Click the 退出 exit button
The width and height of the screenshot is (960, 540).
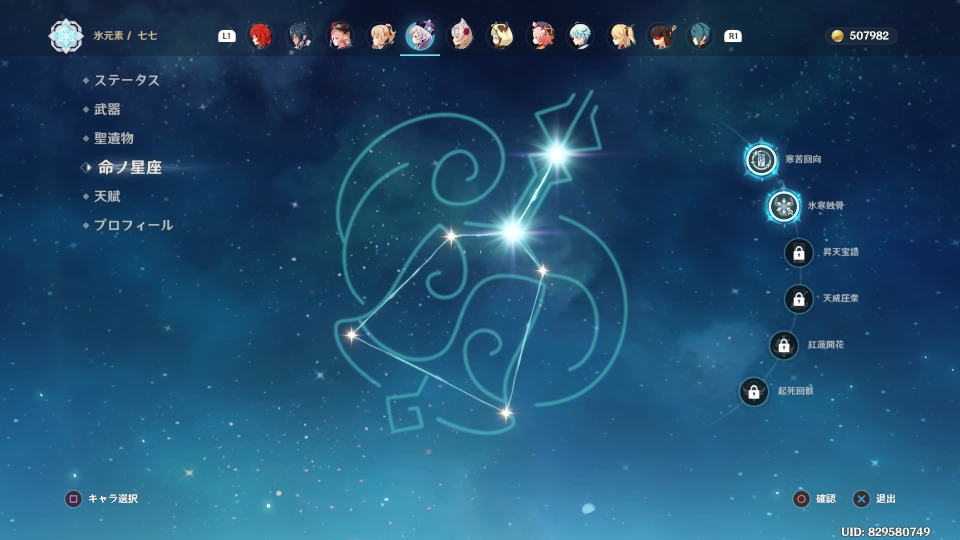[x=874, y=499]
